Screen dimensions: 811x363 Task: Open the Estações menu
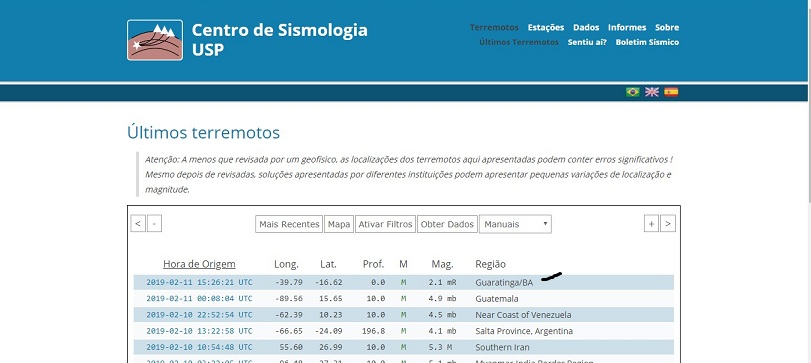[x=546, y=27]
